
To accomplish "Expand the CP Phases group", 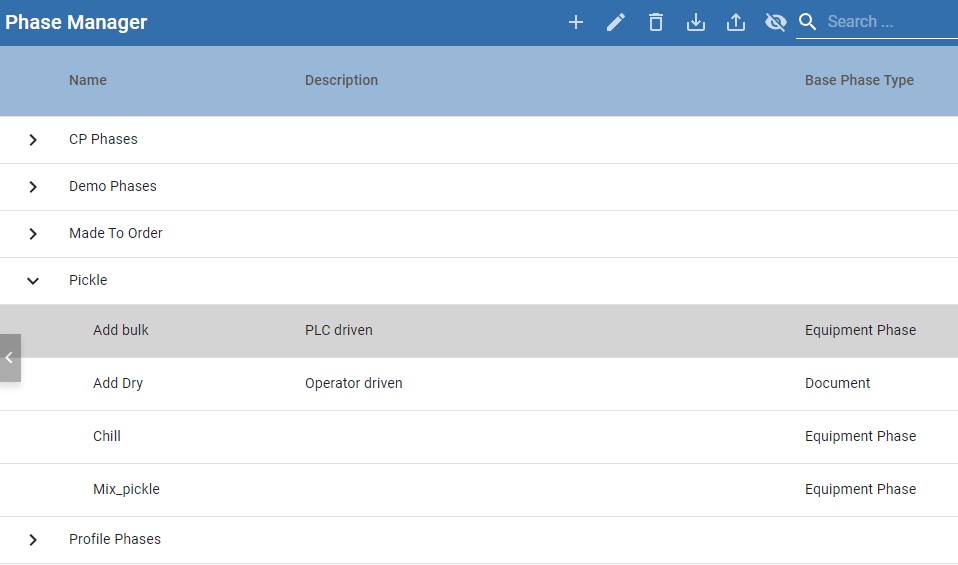I will (33, 140).
